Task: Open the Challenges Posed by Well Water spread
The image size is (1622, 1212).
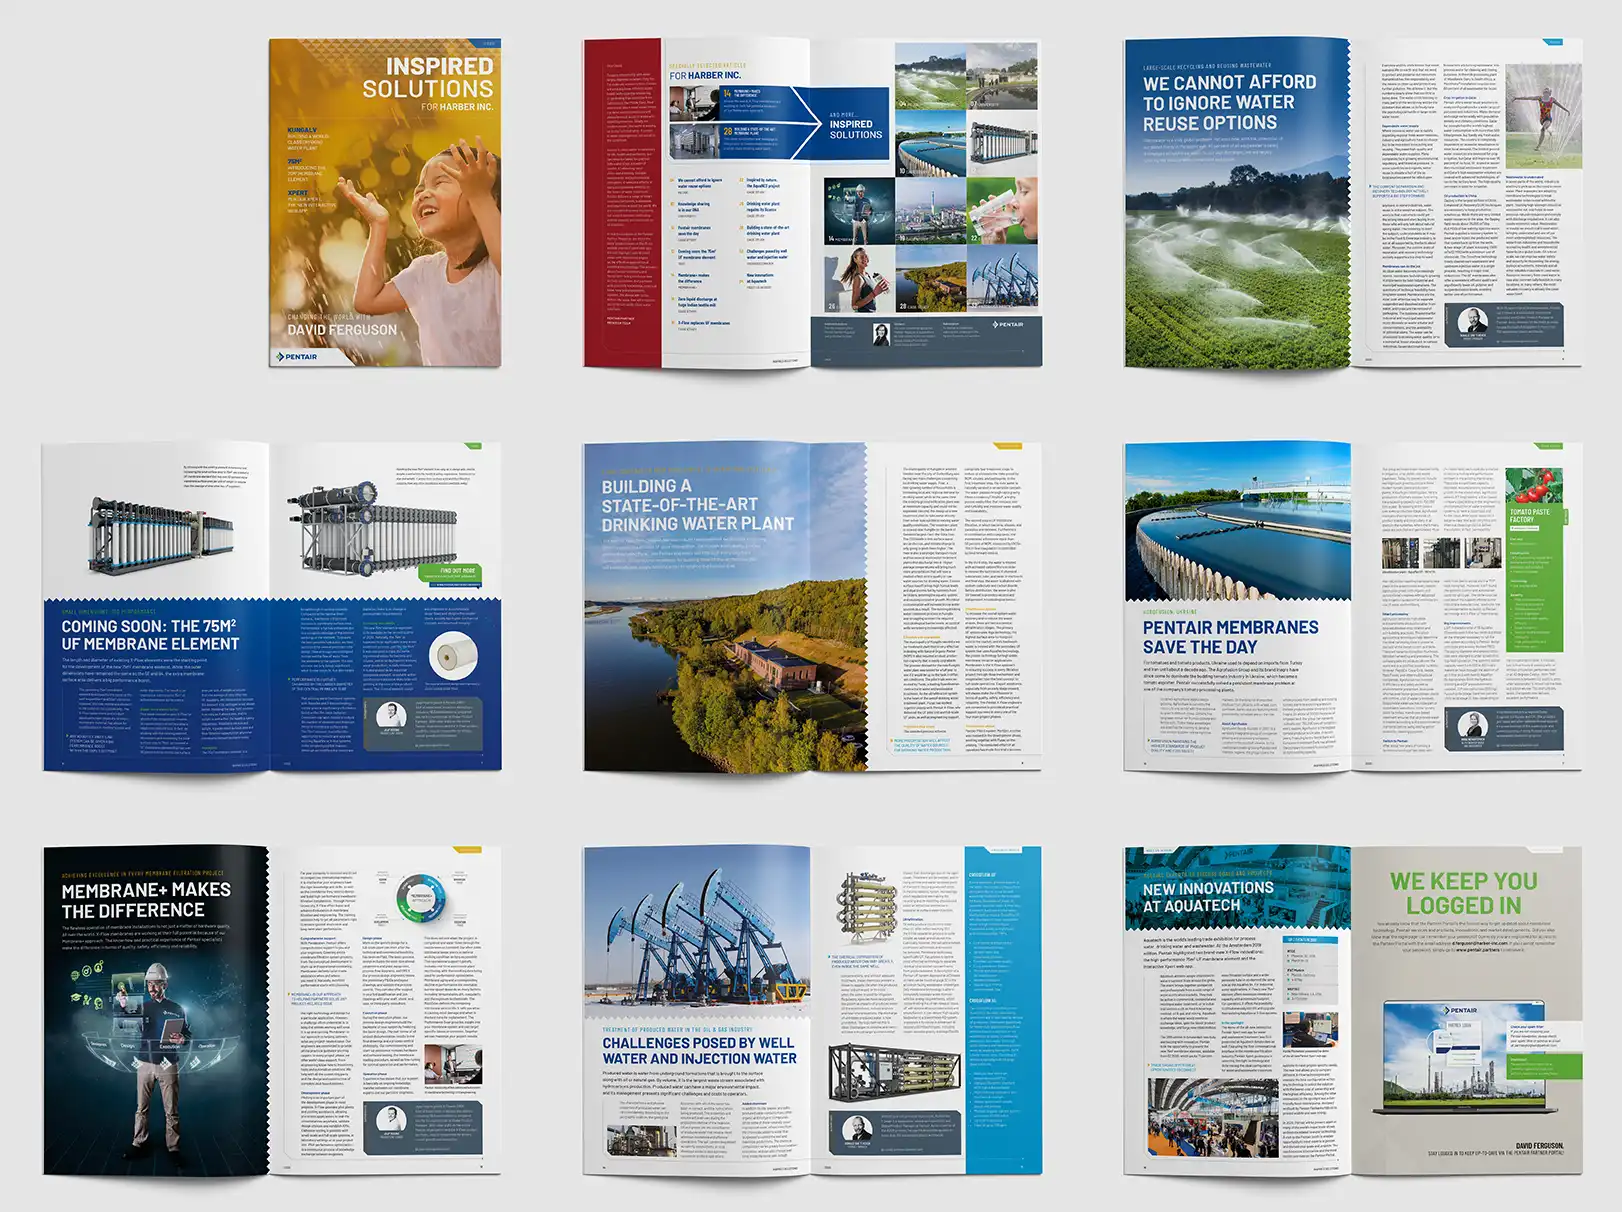Action: click(x=812, y=1010)
